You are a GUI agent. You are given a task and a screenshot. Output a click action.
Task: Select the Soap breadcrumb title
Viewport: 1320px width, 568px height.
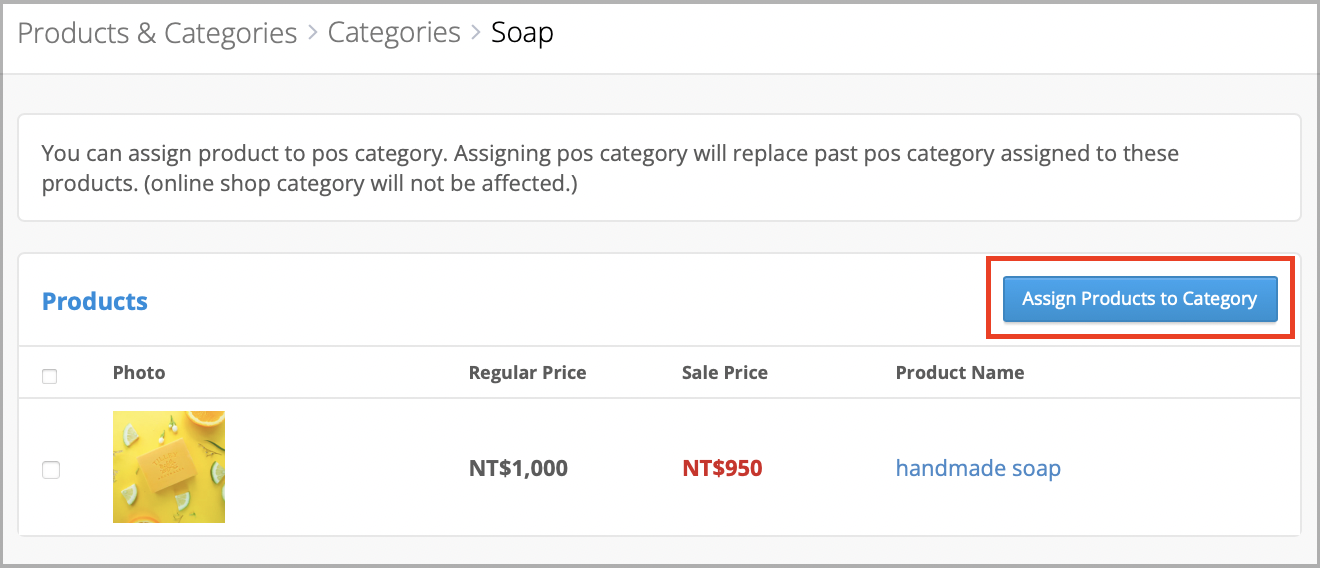(522, 33)
